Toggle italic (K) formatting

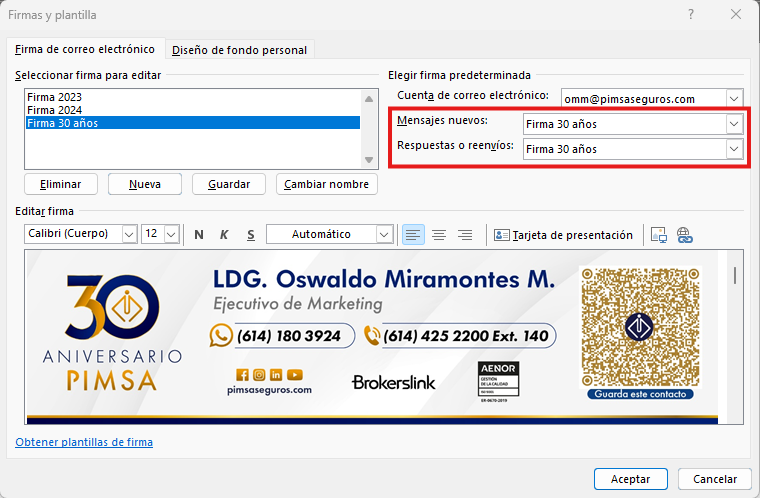(x=224, y=235)
